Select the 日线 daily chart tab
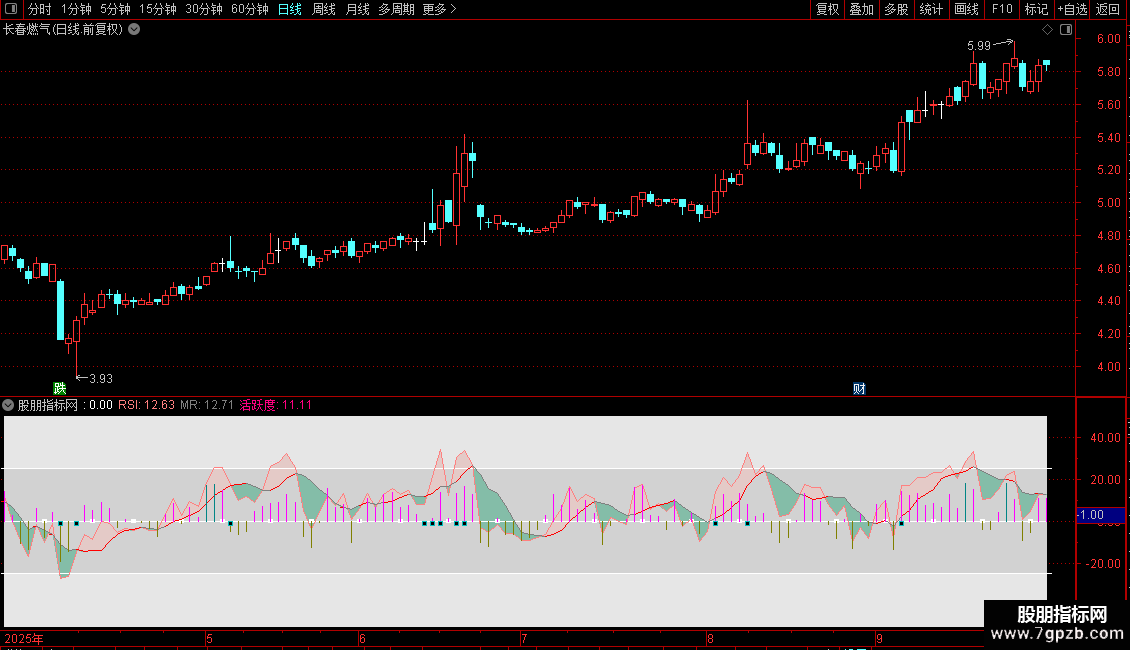 290,9
